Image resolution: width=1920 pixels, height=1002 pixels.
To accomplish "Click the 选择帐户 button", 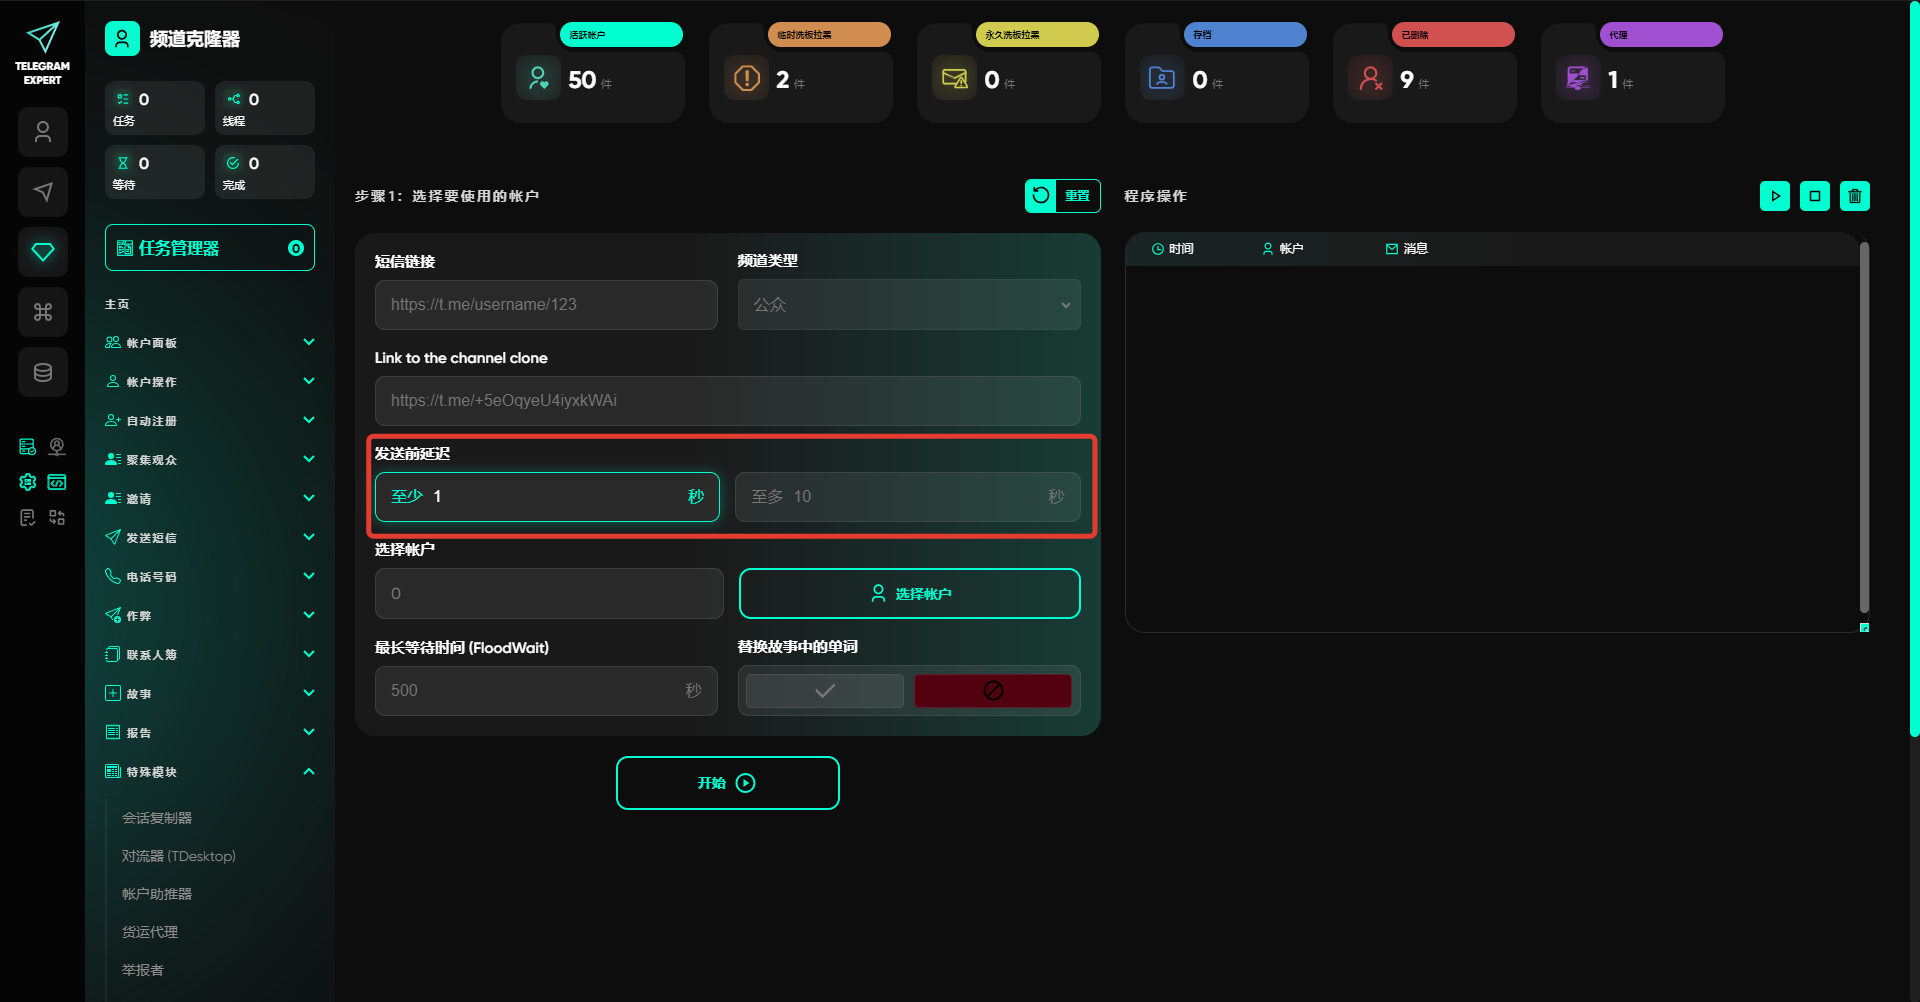I will 909,594.
